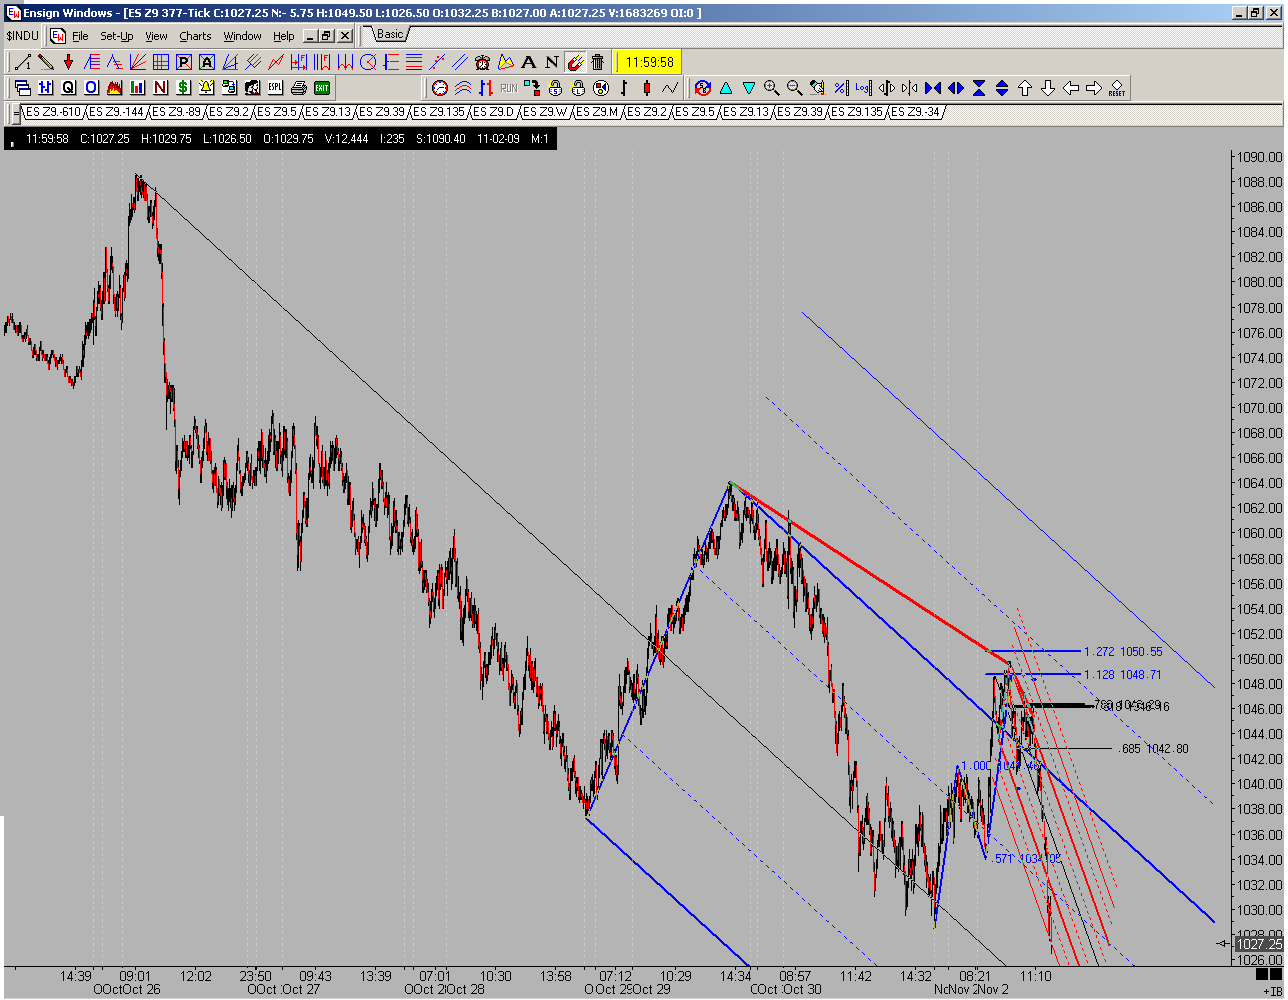Click the RESET chart button
The width and height of the screenshot is (1288, 1000).
pyautogui.click(x=1116, y=87)
